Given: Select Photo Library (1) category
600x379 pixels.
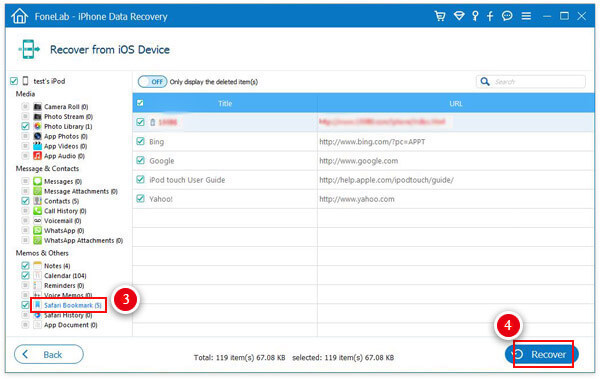Looking at the screenshot, I should click(68, 126).
